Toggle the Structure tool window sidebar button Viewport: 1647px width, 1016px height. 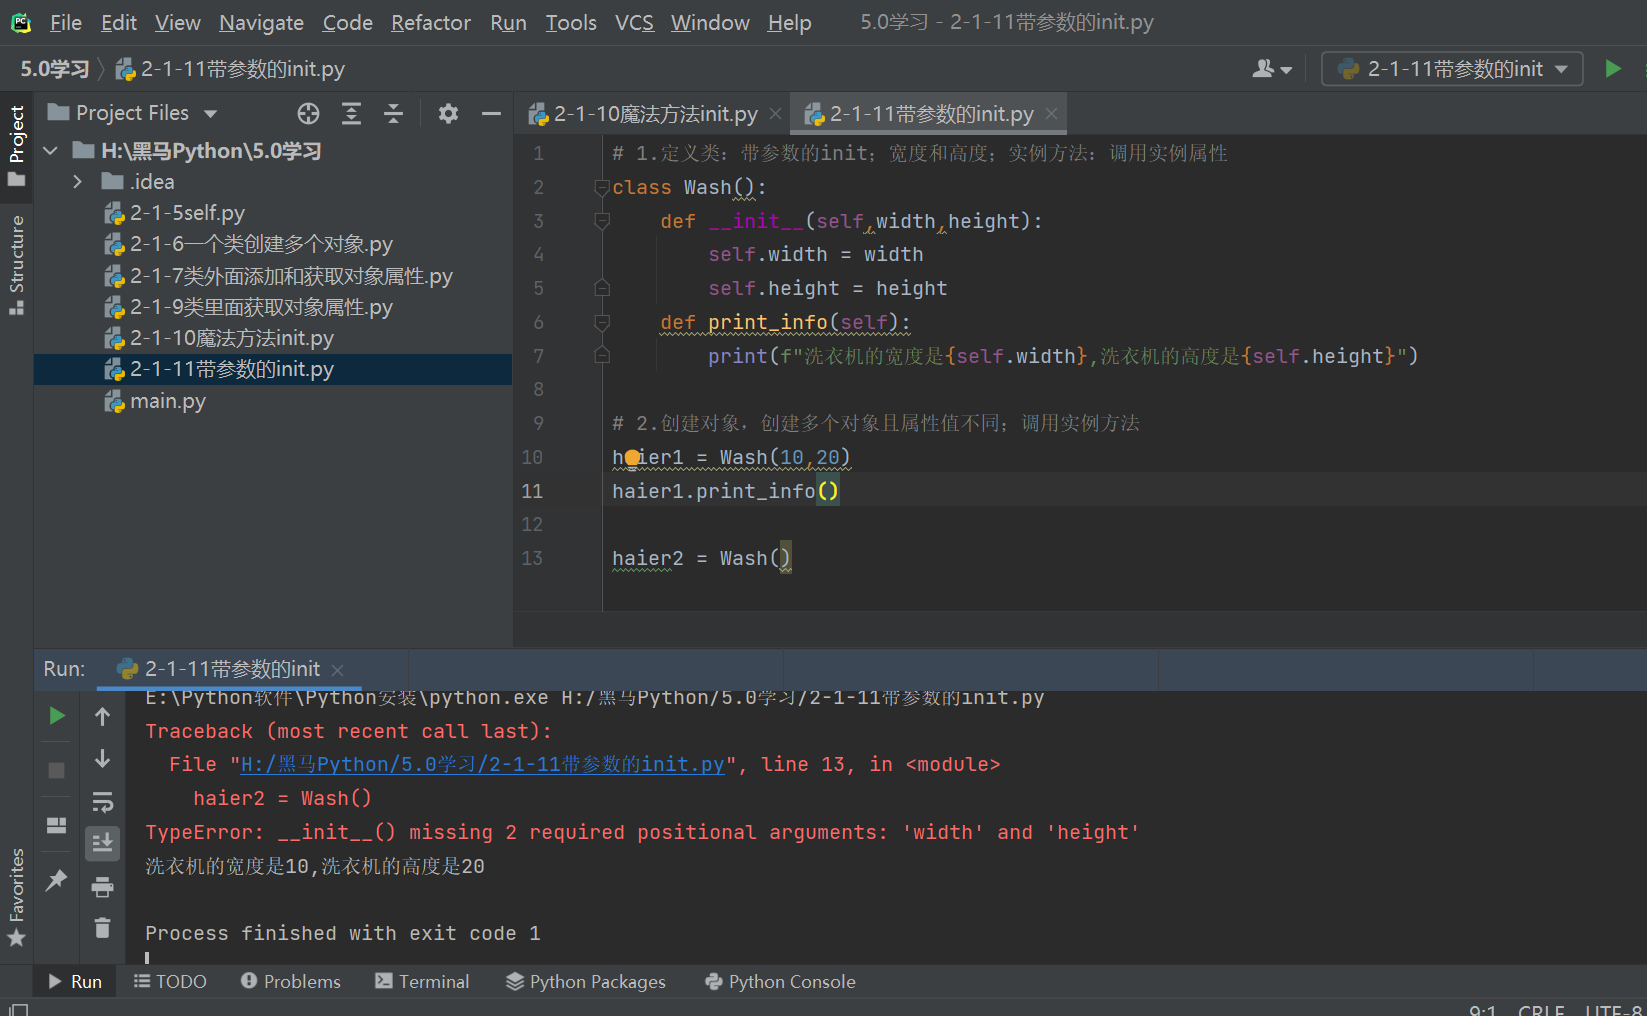click(x=17, y=265)
